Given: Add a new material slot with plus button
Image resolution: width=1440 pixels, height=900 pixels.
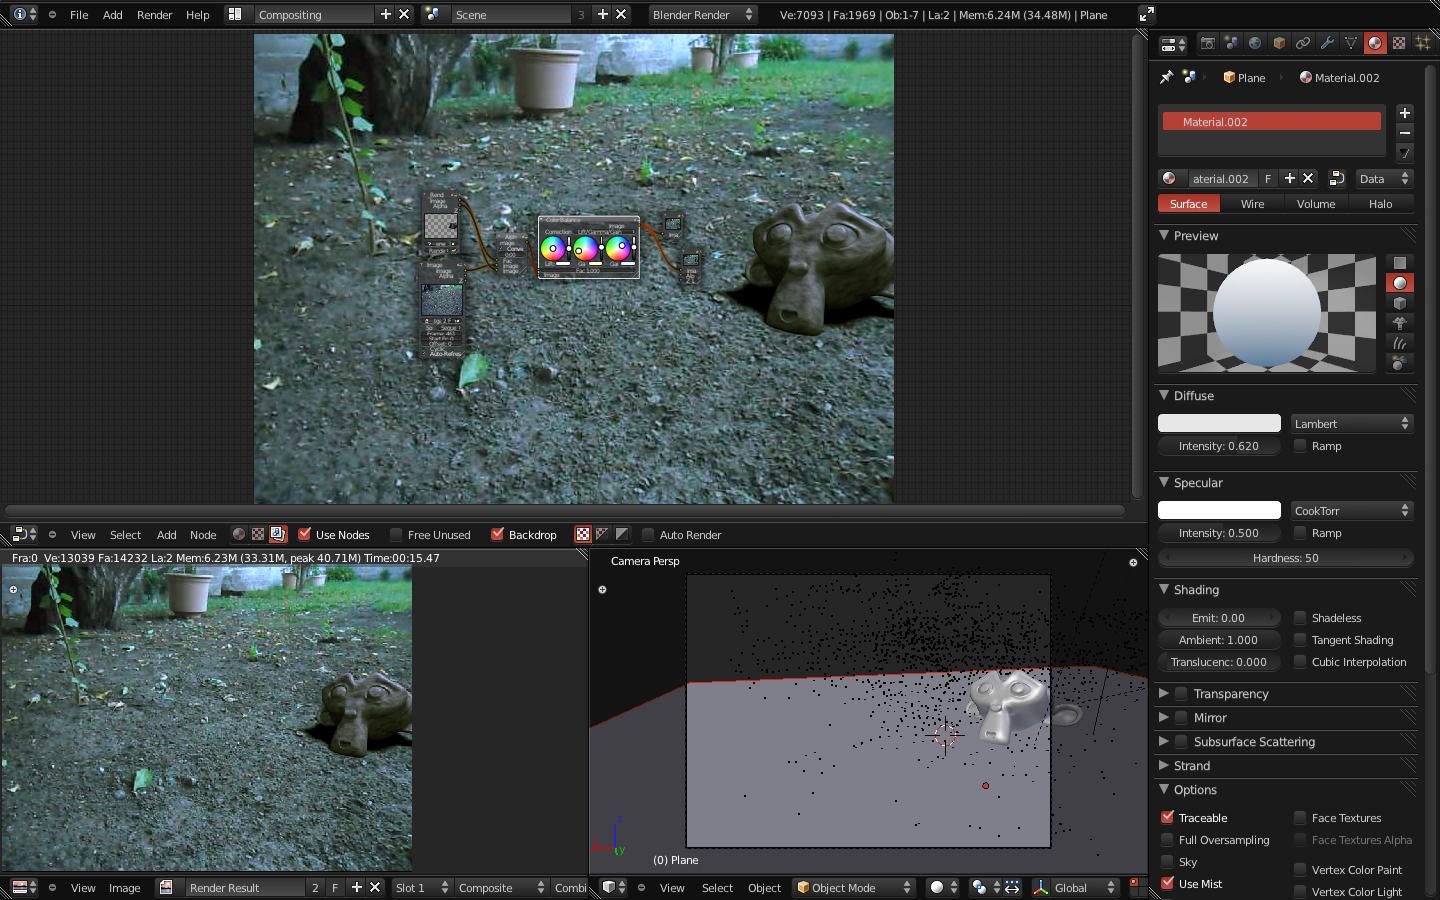Looking at the screenshot, I should pos(1404,113).
